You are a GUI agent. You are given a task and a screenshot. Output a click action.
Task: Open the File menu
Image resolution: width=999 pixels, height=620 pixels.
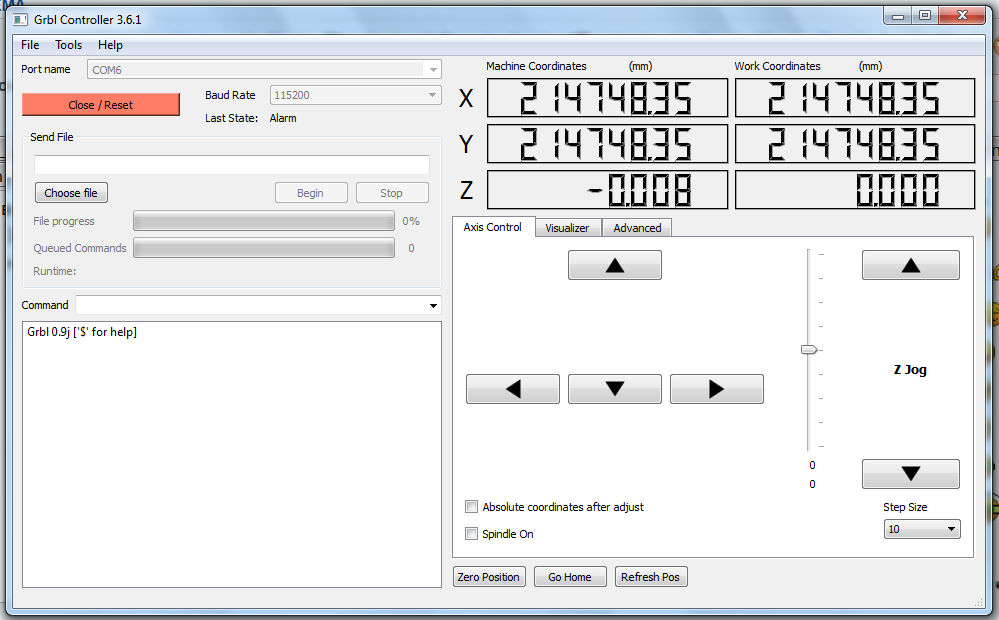(30, 45)
